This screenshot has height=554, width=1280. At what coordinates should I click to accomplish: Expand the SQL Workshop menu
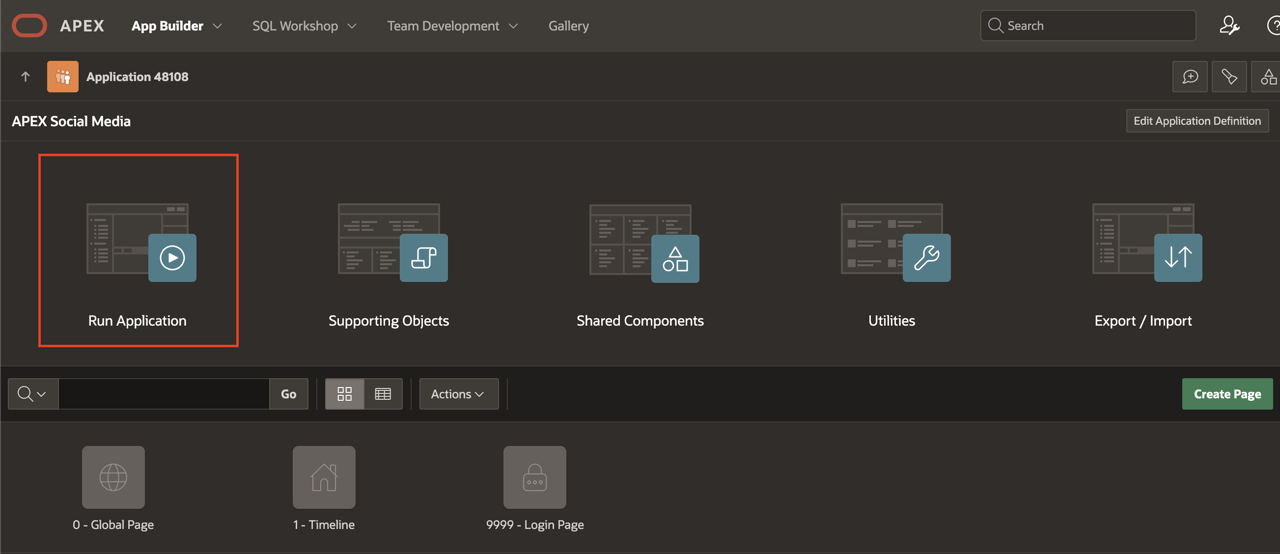(x=304, y=26)
